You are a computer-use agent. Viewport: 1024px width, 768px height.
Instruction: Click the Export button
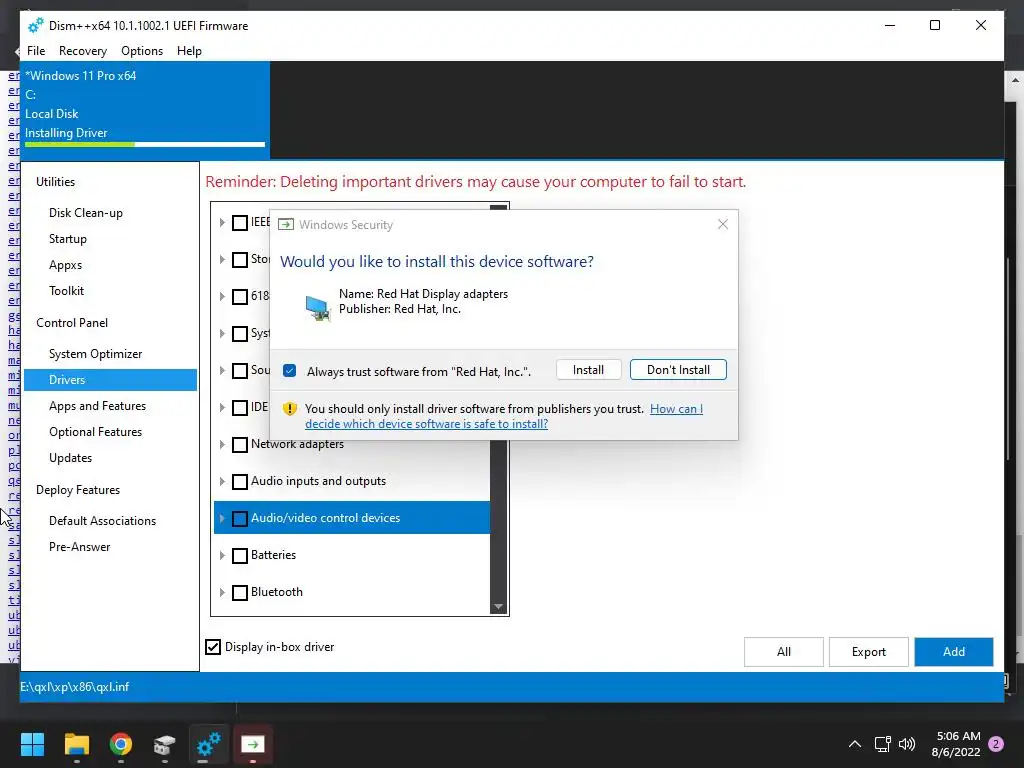point(869,652)
